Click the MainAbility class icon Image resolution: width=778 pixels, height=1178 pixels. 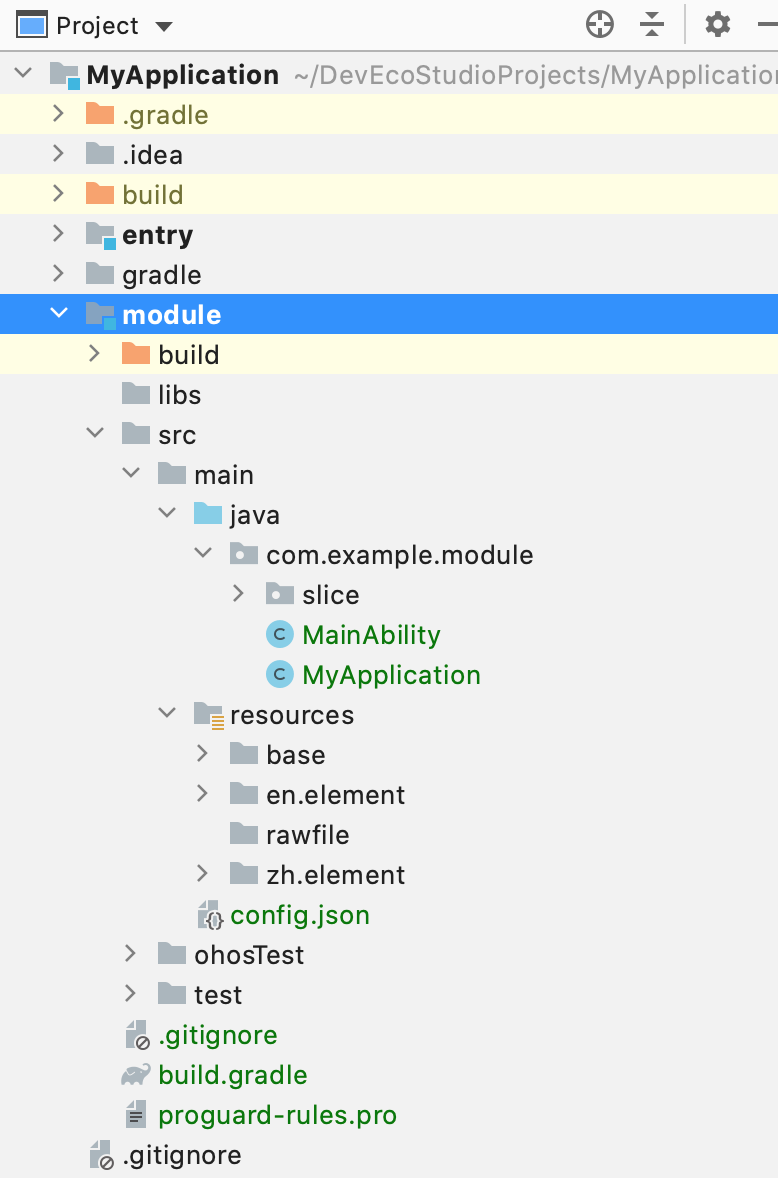click(280, 635)
